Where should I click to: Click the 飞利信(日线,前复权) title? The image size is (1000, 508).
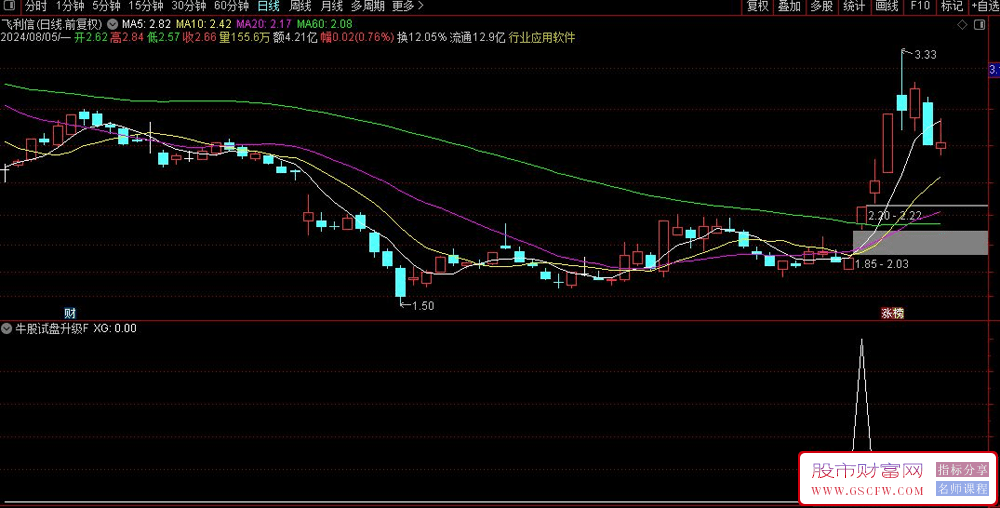52,24
